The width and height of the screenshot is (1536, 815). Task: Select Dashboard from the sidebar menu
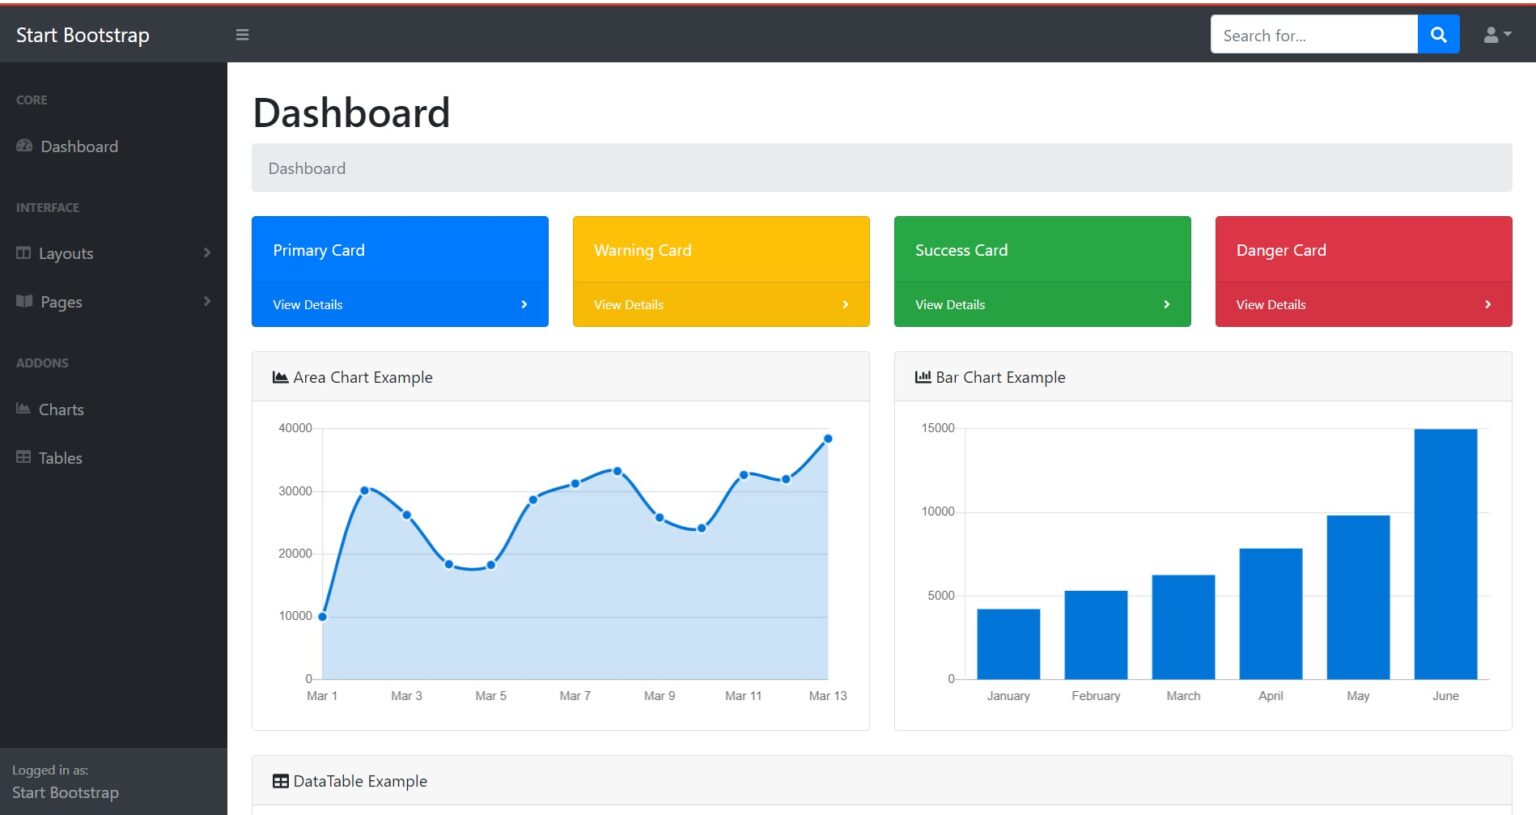(x=79, y=146)
